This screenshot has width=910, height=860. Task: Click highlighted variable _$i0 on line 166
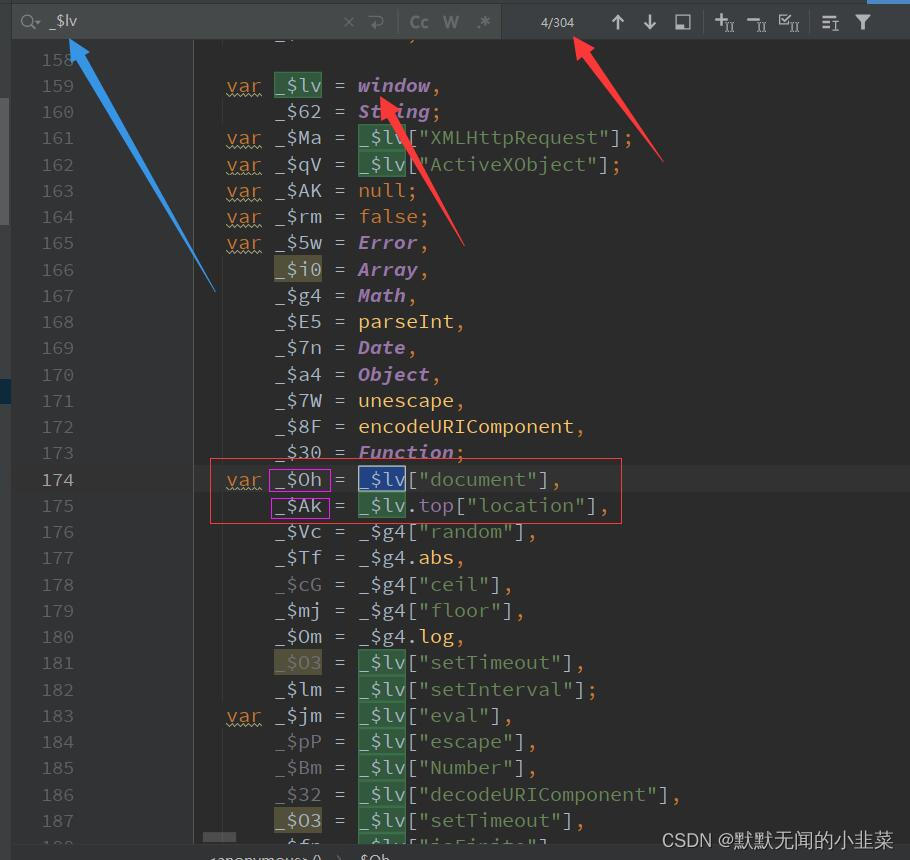pos(298,270)
